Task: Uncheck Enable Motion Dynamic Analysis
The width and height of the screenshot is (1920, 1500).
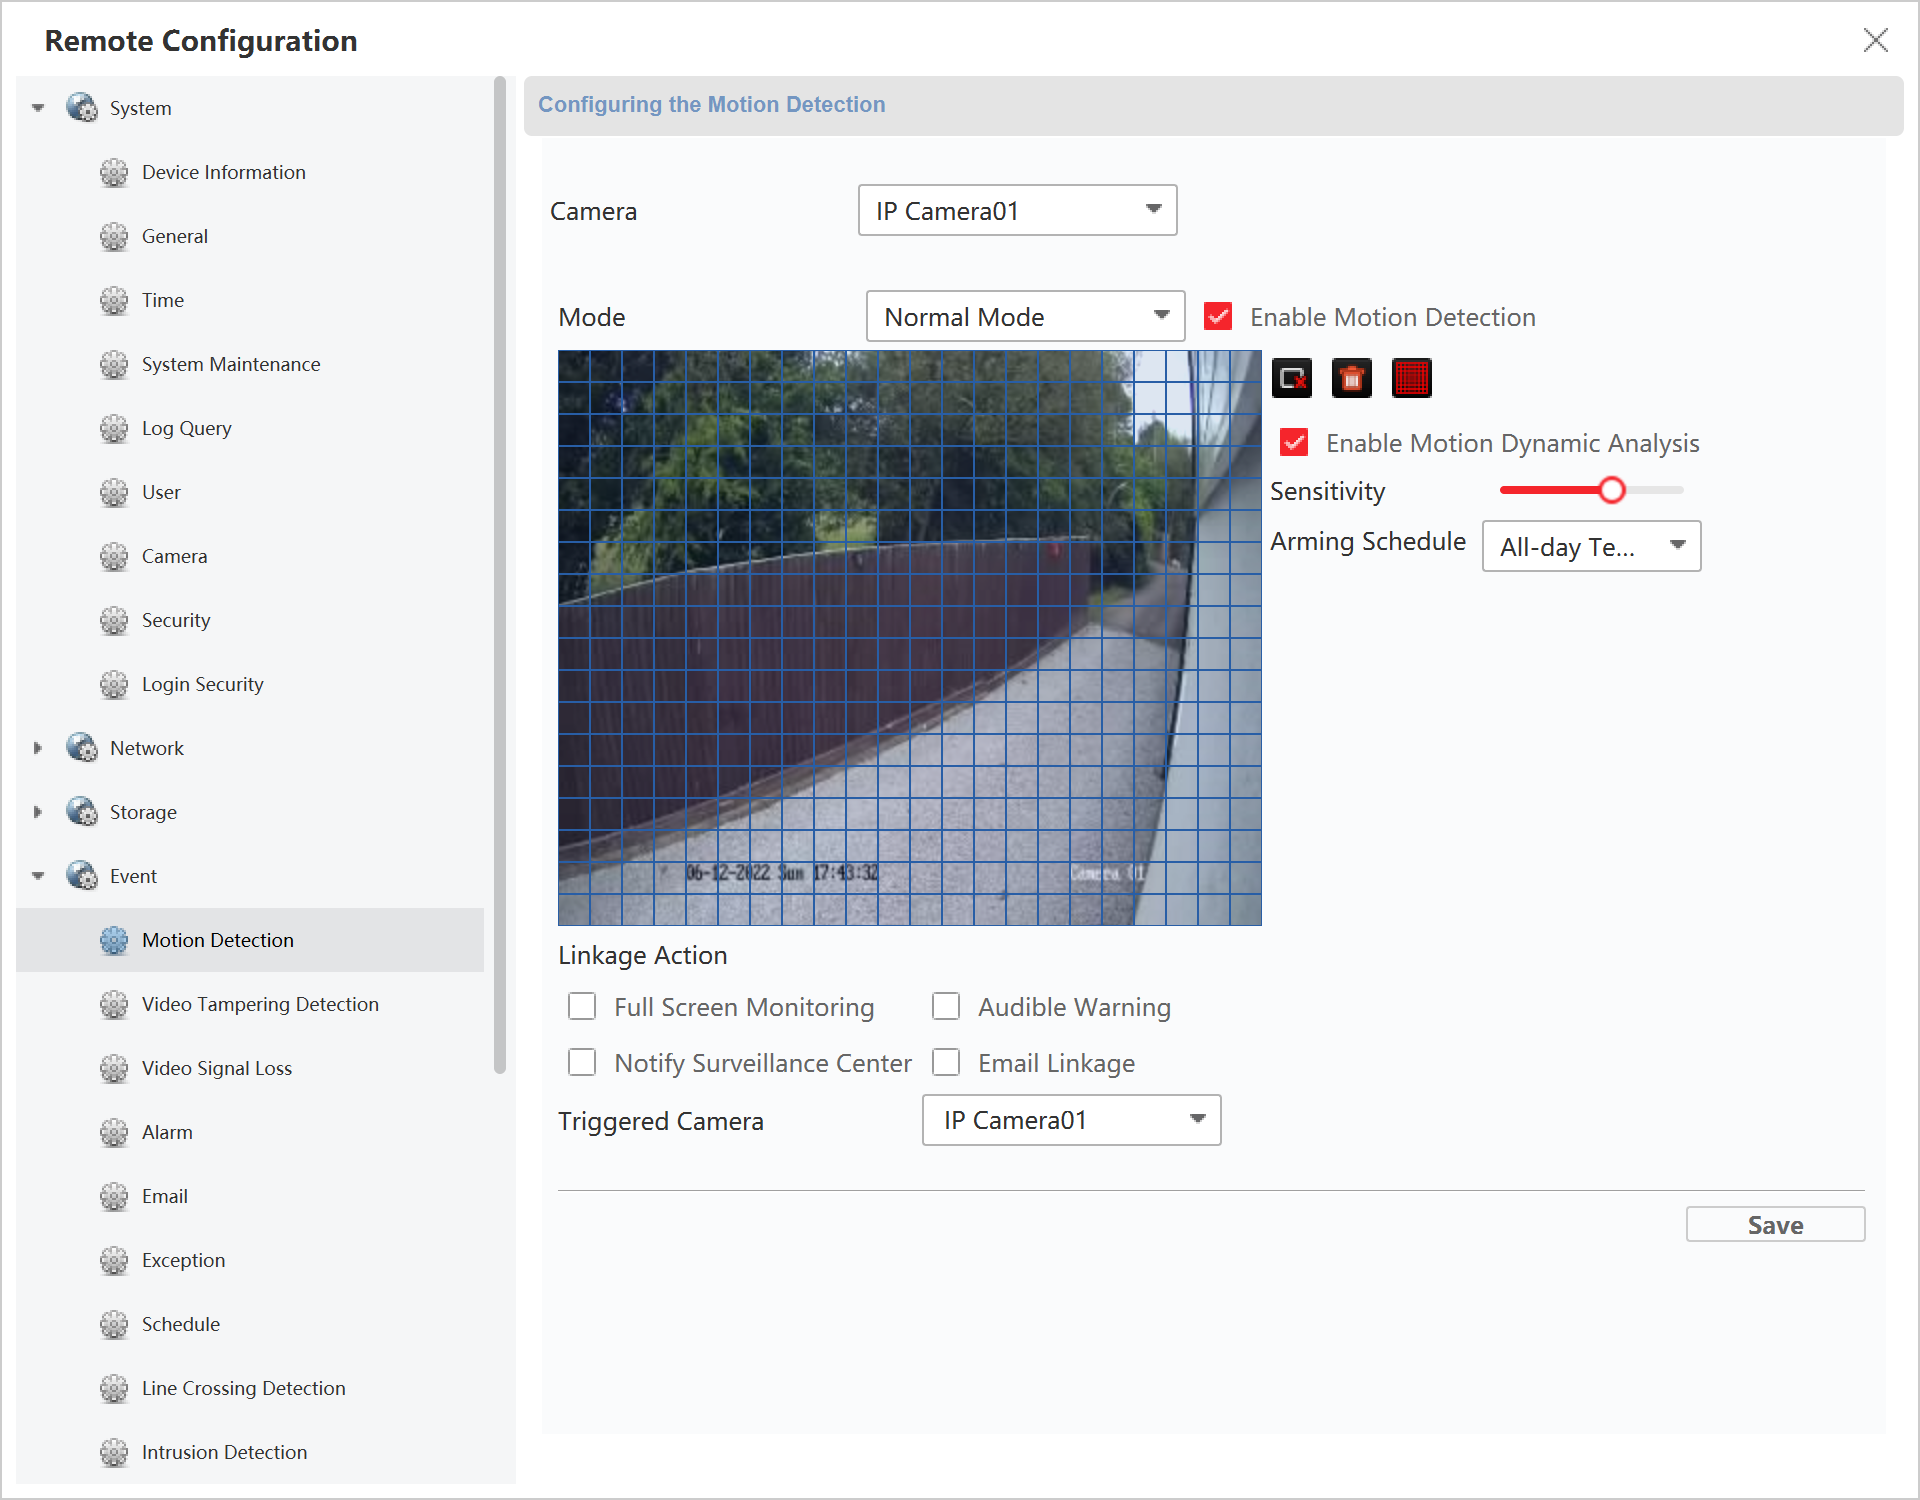Action: pyautogui.click(x=1294, y=443)
